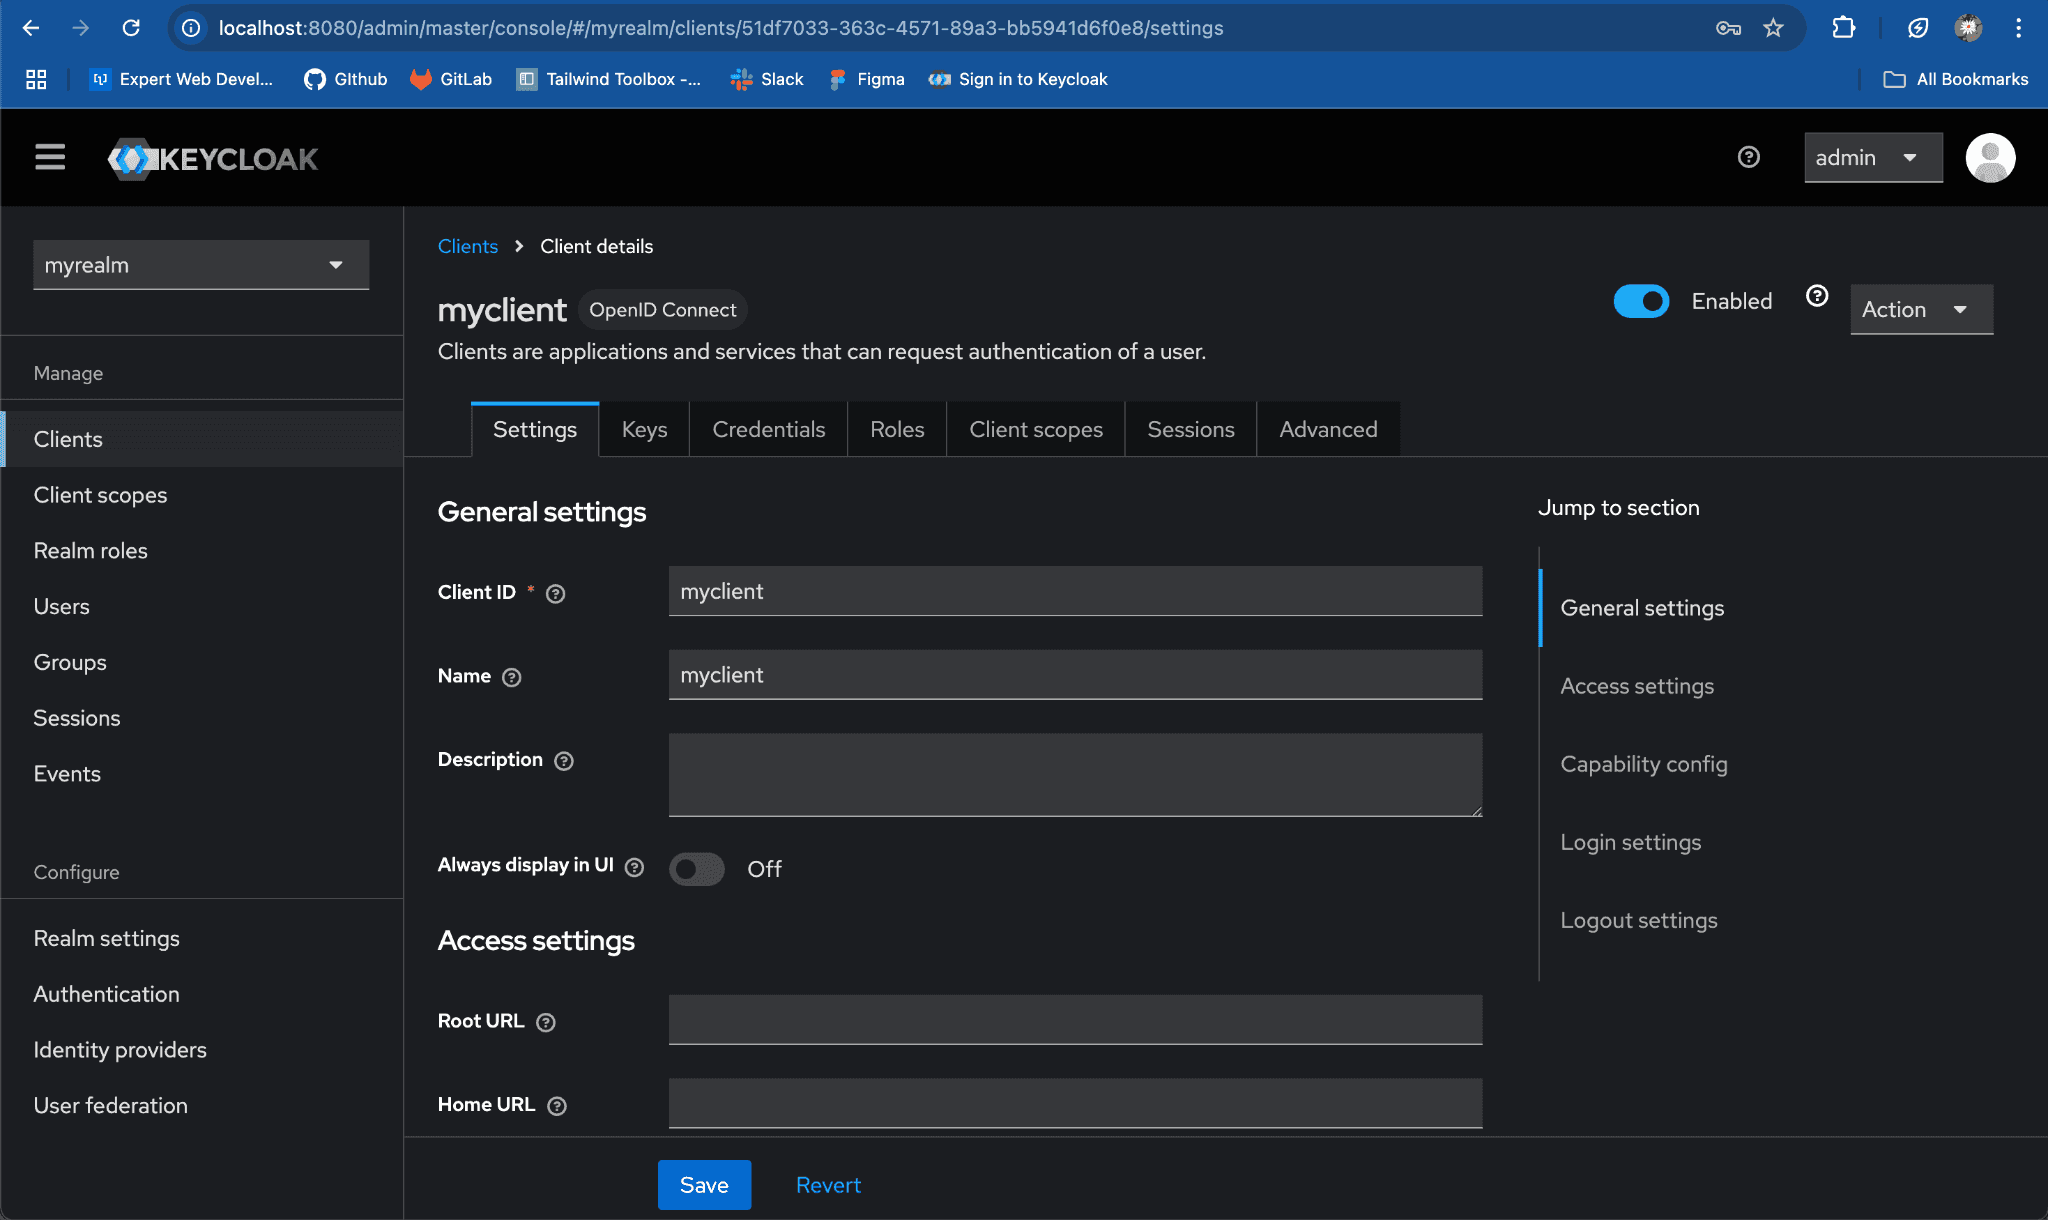This screenshot has height=1220, width=2048.
Task: Click the Root URL help icon
Action: point(546,1022)
